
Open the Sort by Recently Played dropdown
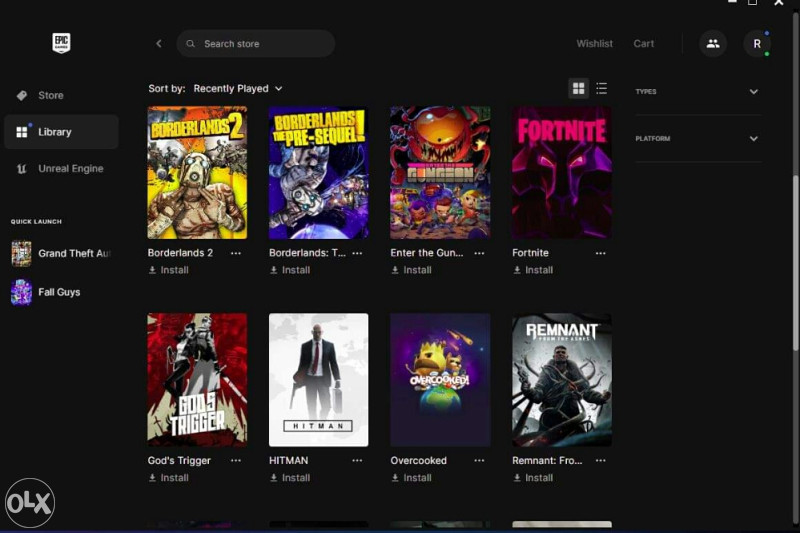tap(237, 89)
